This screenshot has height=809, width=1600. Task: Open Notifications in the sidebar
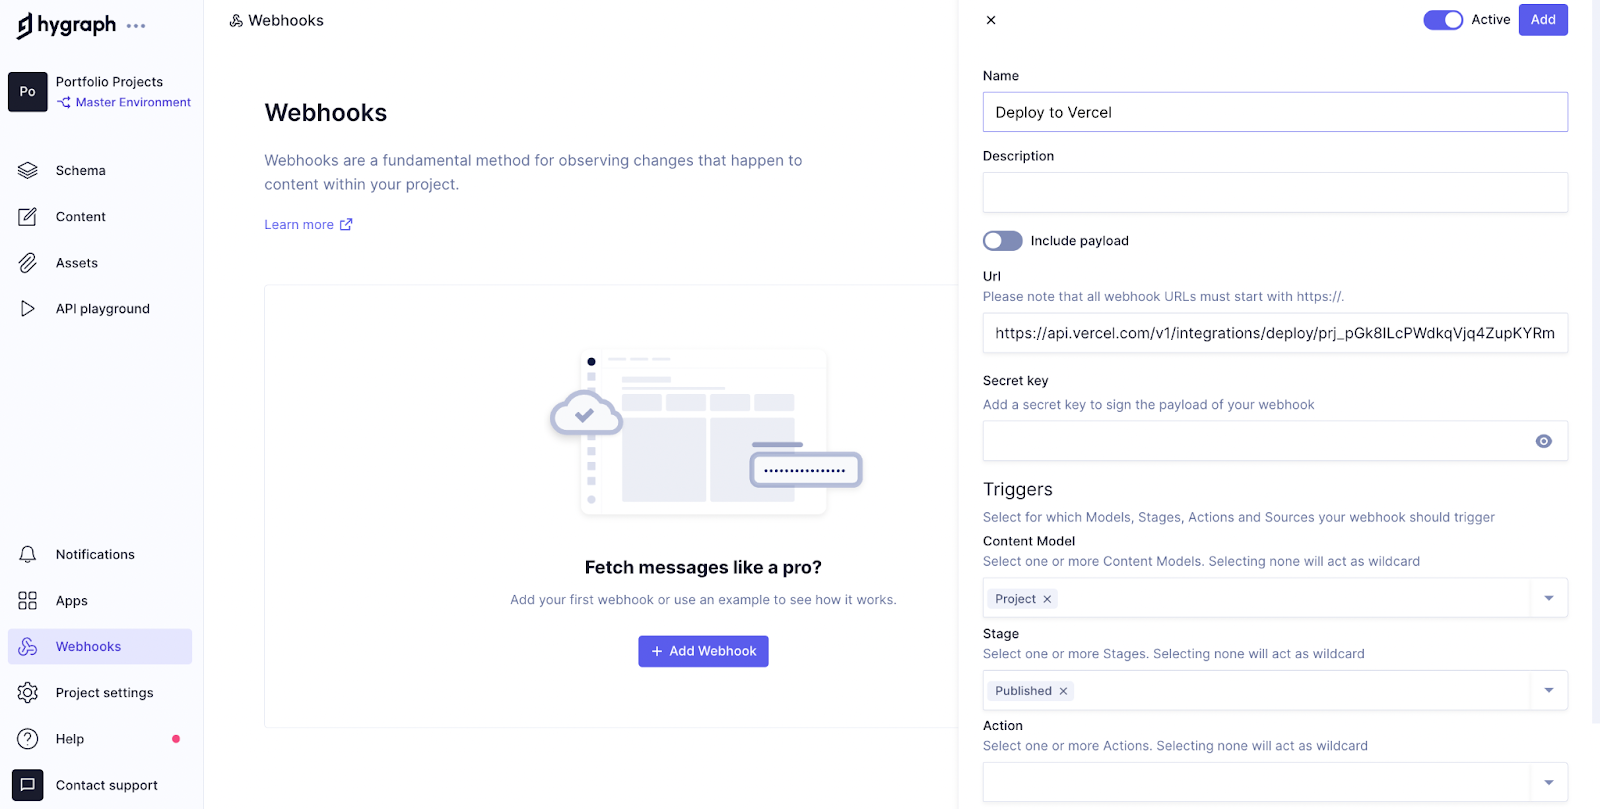coord(100,555)
